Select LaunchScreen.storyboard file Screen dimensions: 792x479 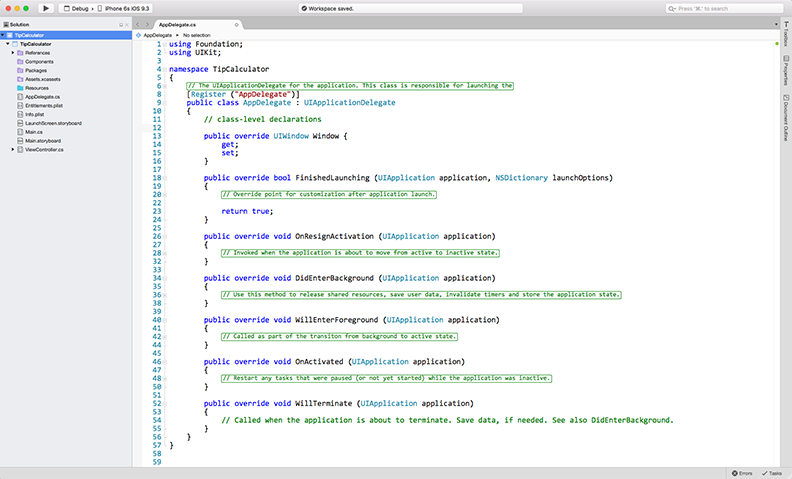(53, 123)
